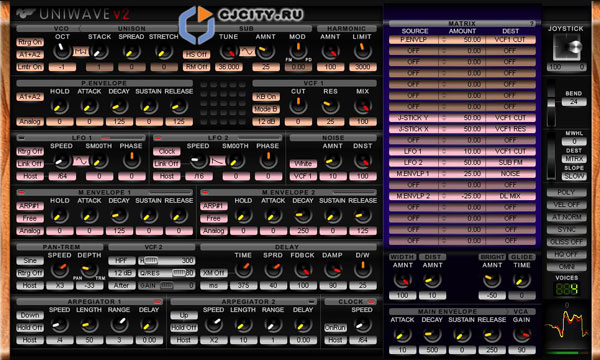The image size is (600, 360).
Task: Toggle Hold Off in Arpegiator 2
Action: (184, 327)
